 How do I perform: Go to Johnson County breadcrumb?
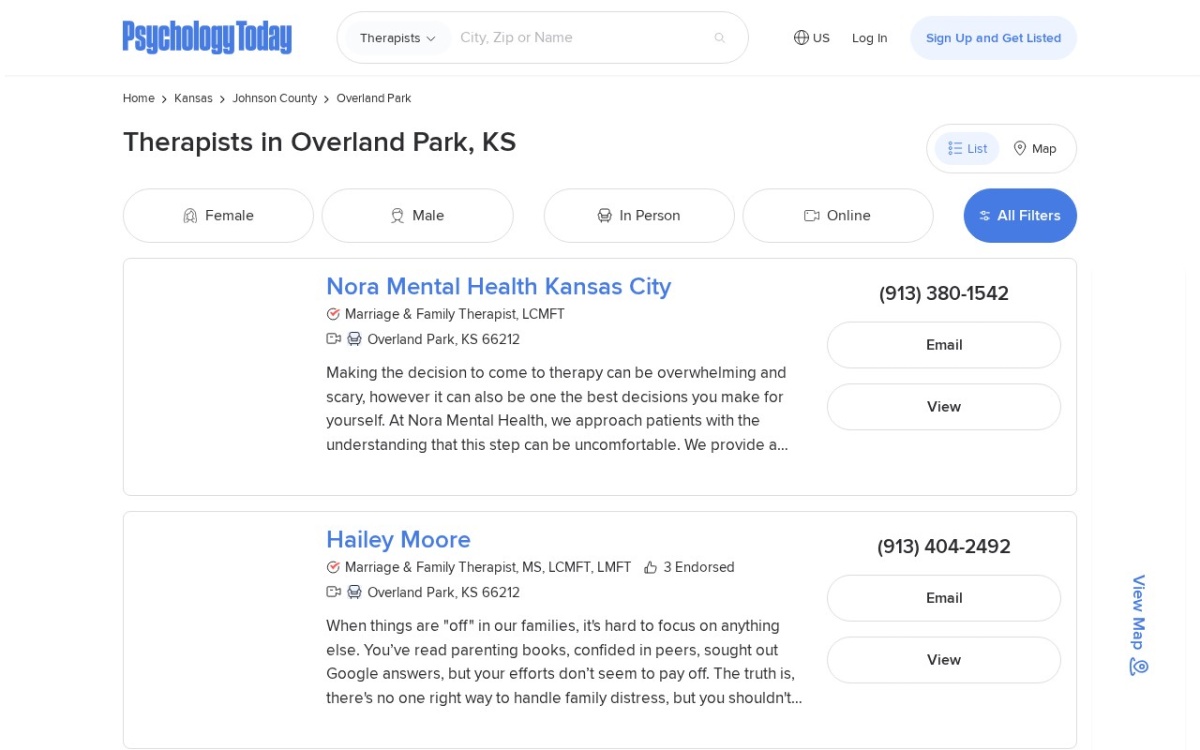pyautogui.click(x=275, y=98)
